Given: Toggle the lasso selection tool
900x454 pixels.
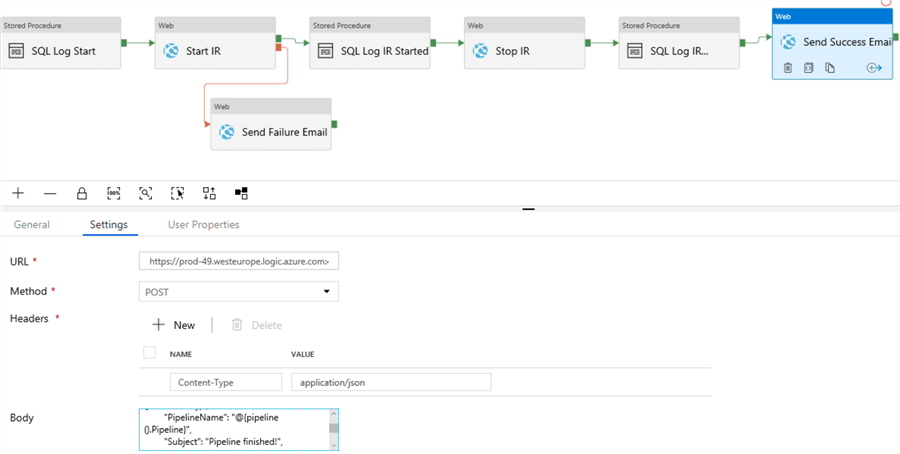Looking at the screenshot, I should [178, 193].
